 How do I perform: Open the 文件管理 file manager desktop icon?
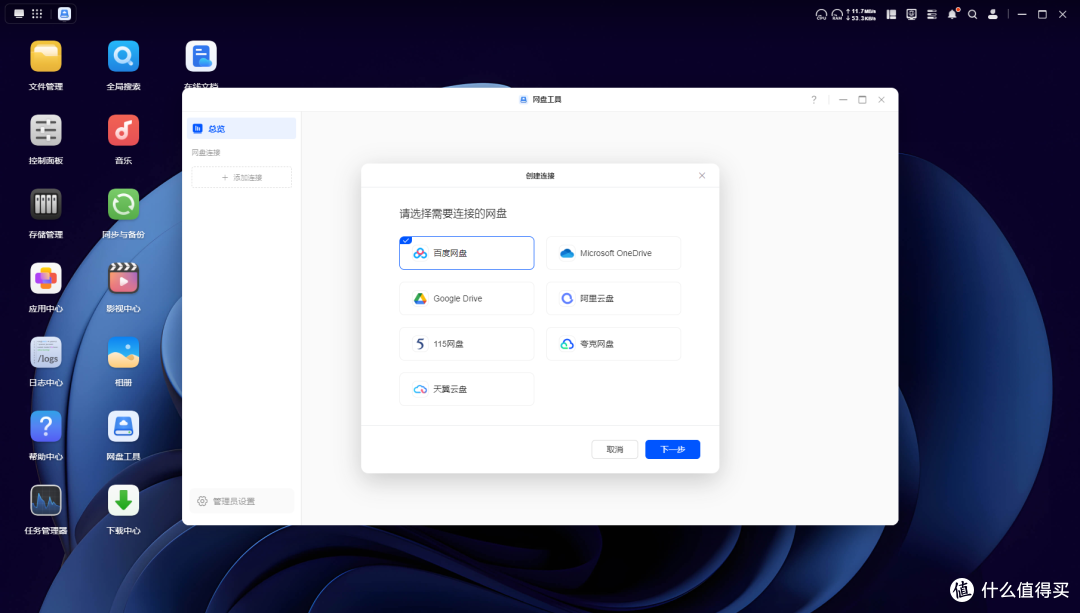coord(45,56)
